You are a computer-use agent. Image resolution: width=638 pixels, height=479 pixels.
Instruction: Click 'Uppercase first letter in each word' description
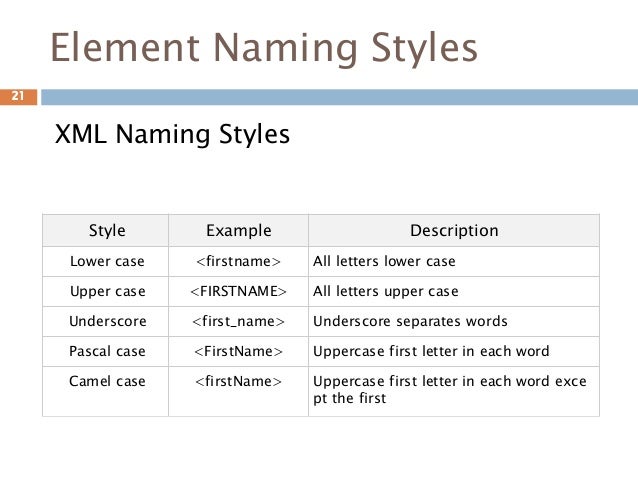click(x=431, y=351)
